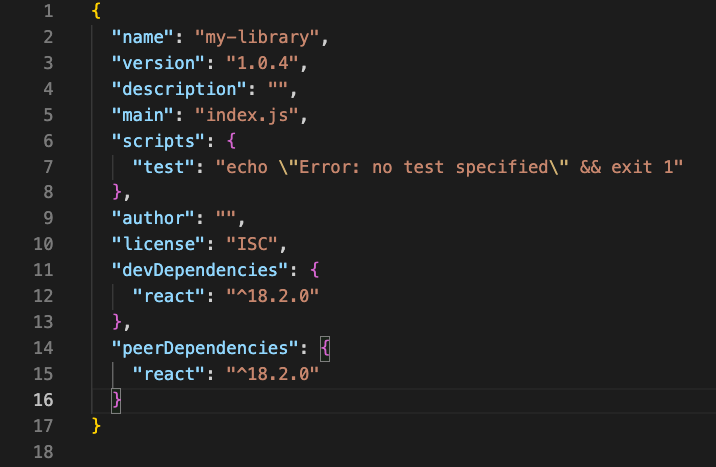
Task: Click line number 1 in gutter
Action: [x=48, y=11]
